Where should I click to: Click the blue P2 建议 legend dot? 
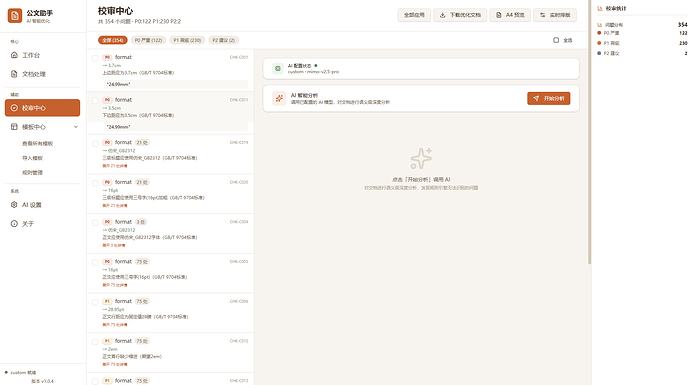[x=599, y=53]
